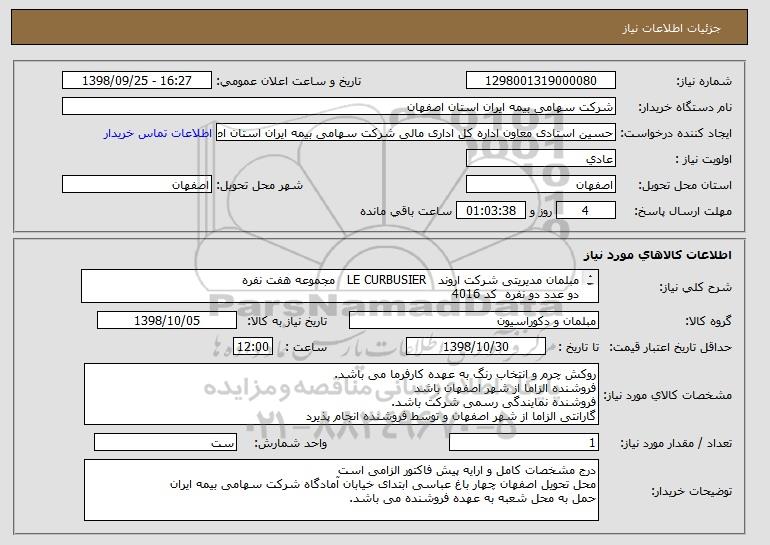Select the label شهر محل تحویل

click(260, 186)
